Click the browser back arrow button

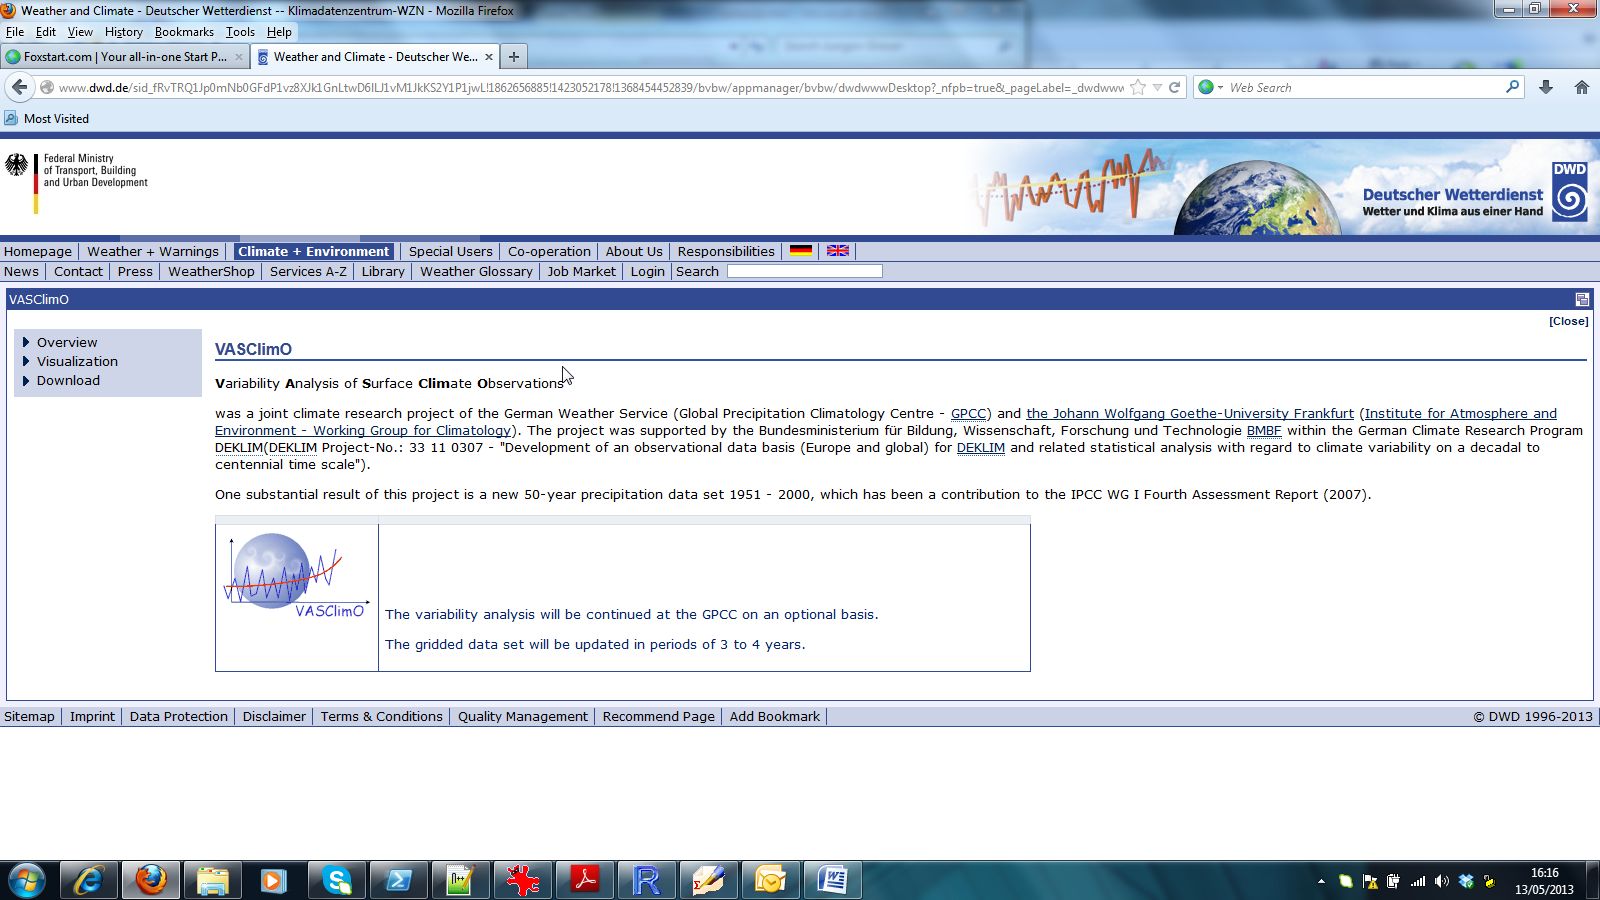20,87
